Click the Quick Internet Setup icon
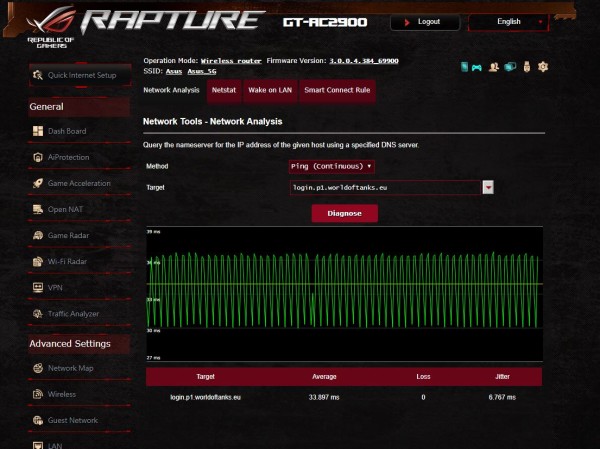This screenshot has height=449, width=600. pos(38,75)
